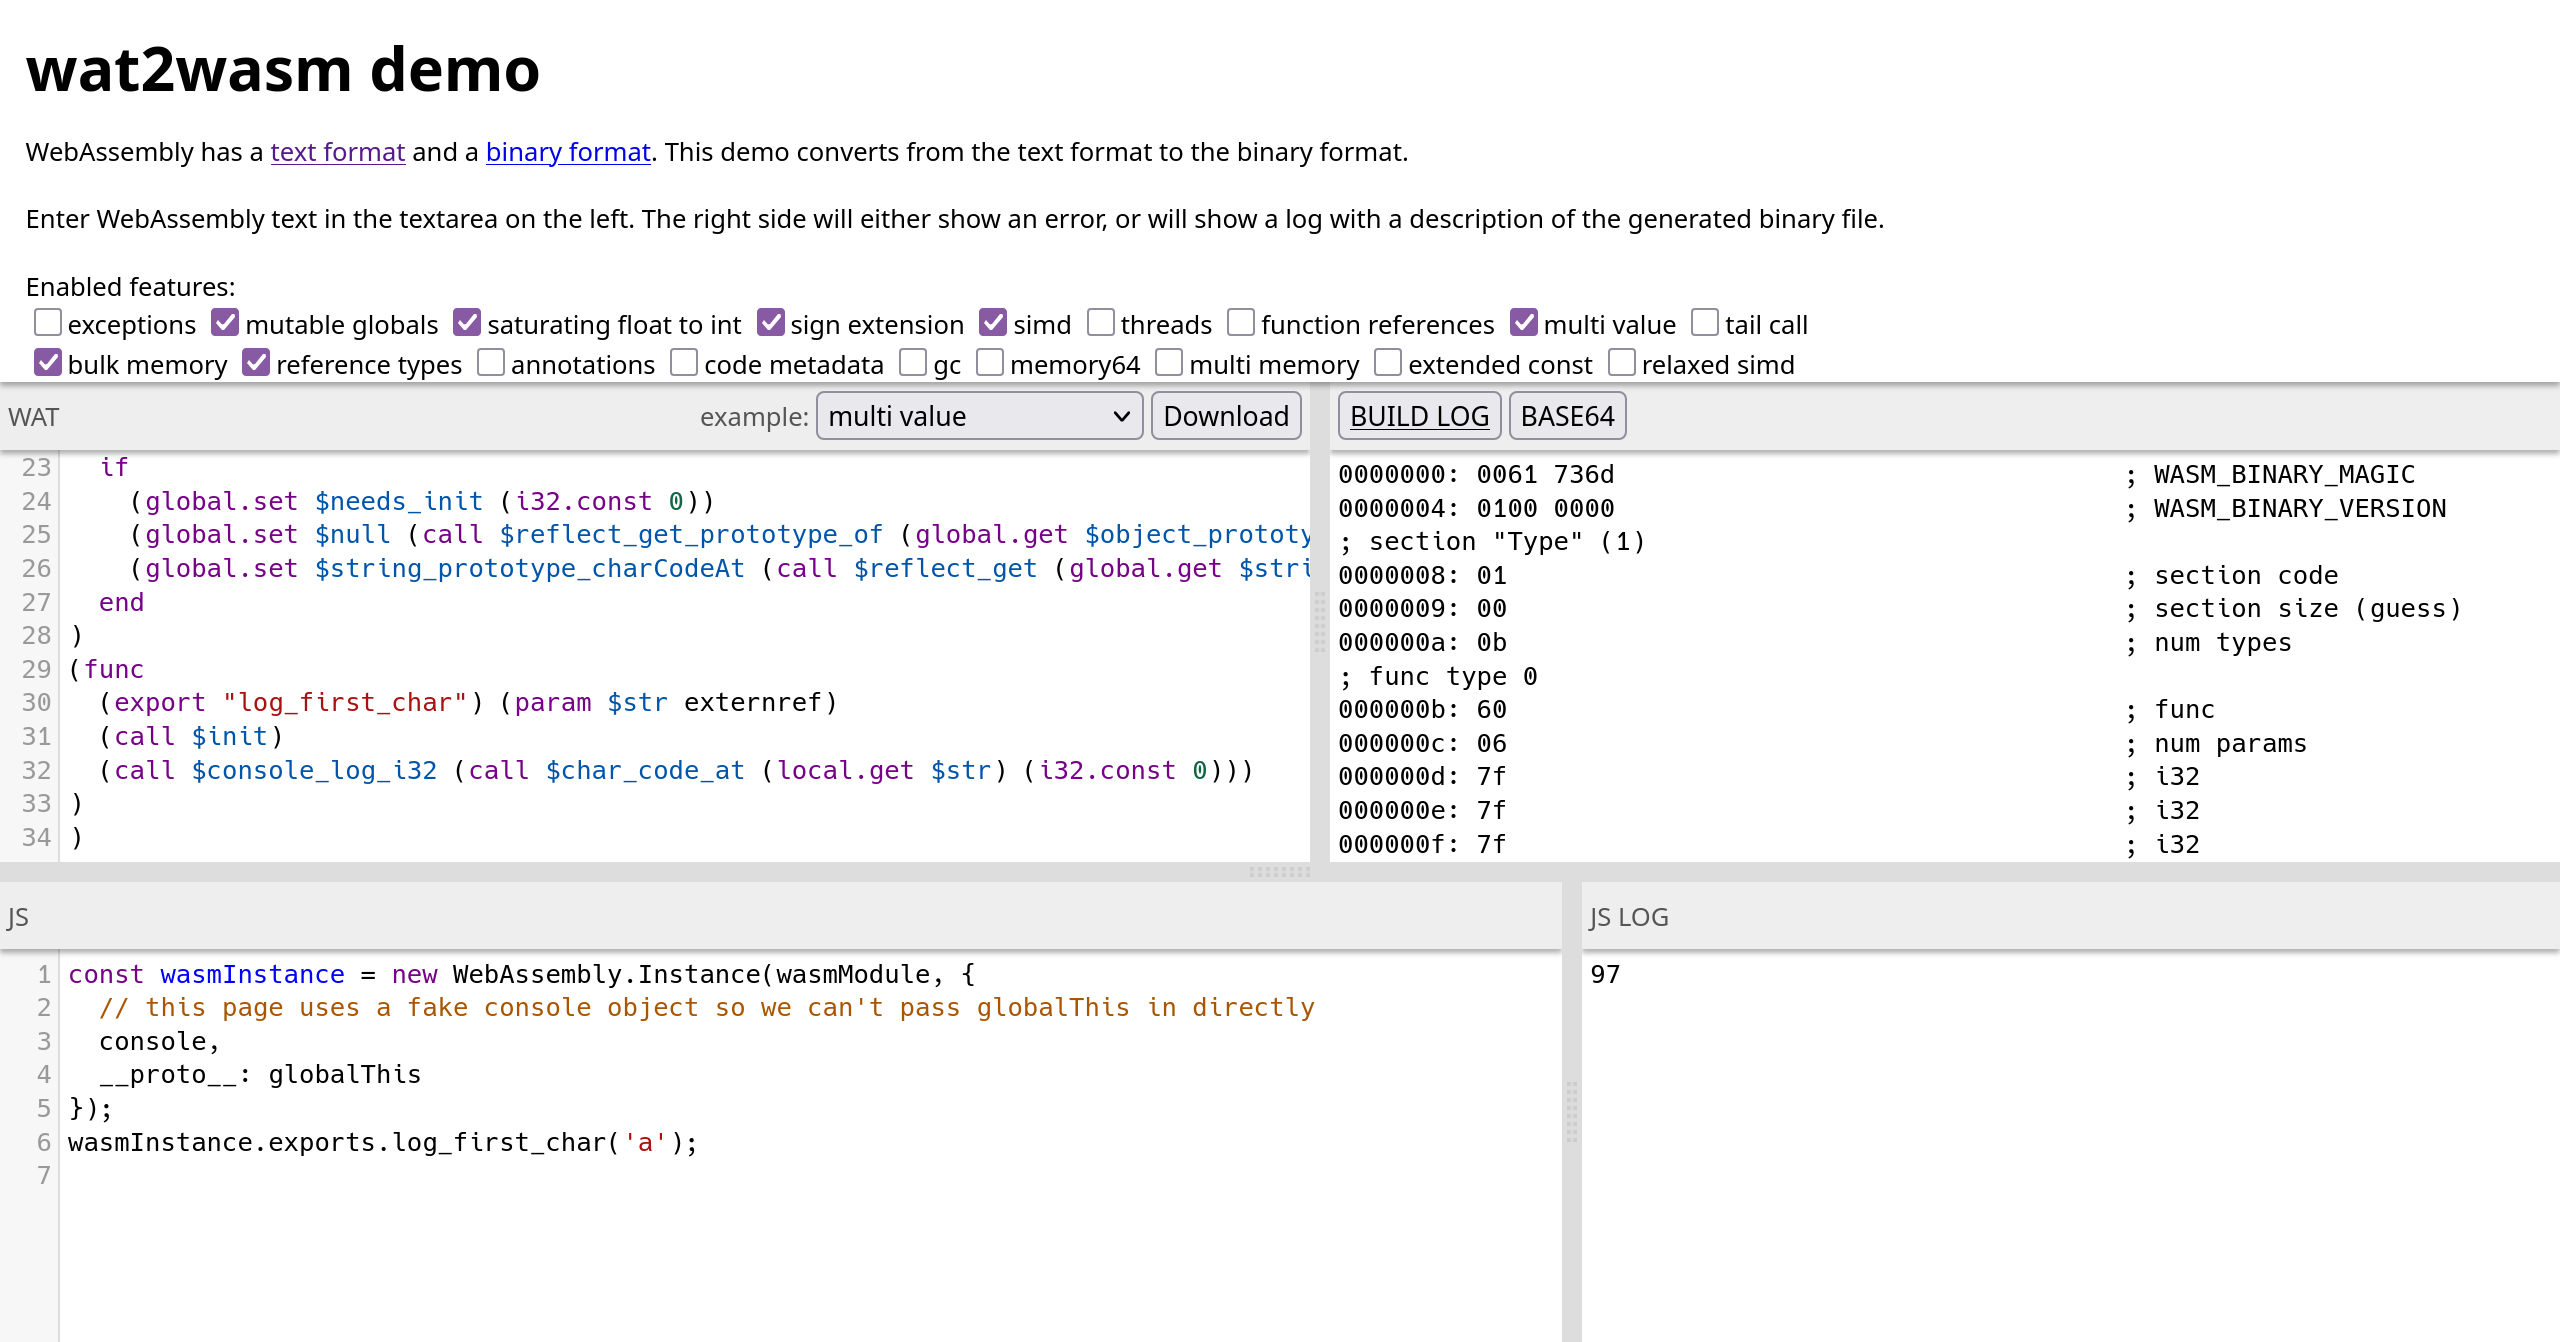
Task: Enable the exceptions feature checkbox
Action: (x=47, y=323)
